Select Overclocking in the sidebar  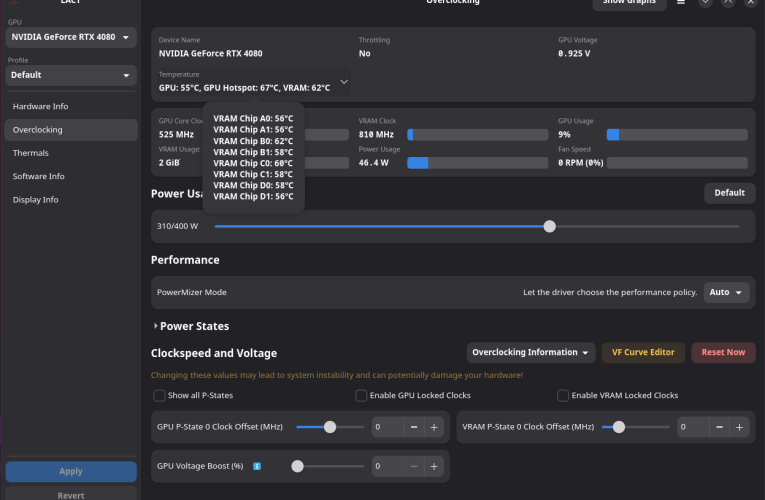click(71, 130)
